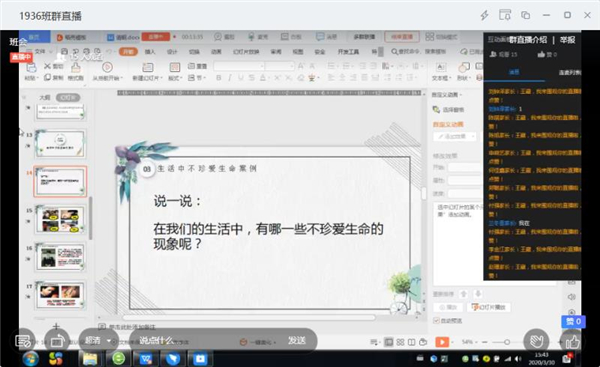Switch to slide sorter grid view
Screen dimensions: 600x367
[400, 342]
